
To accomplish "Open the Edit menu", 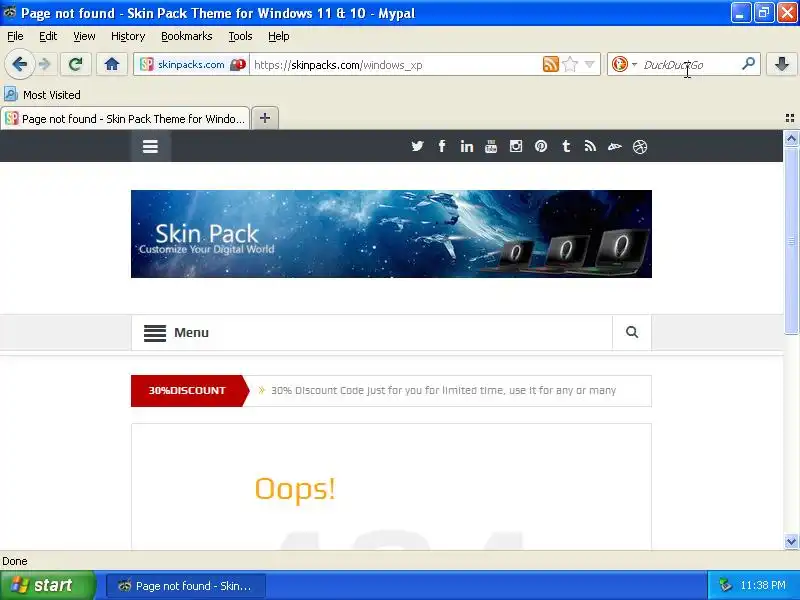I will click(48, 36).
